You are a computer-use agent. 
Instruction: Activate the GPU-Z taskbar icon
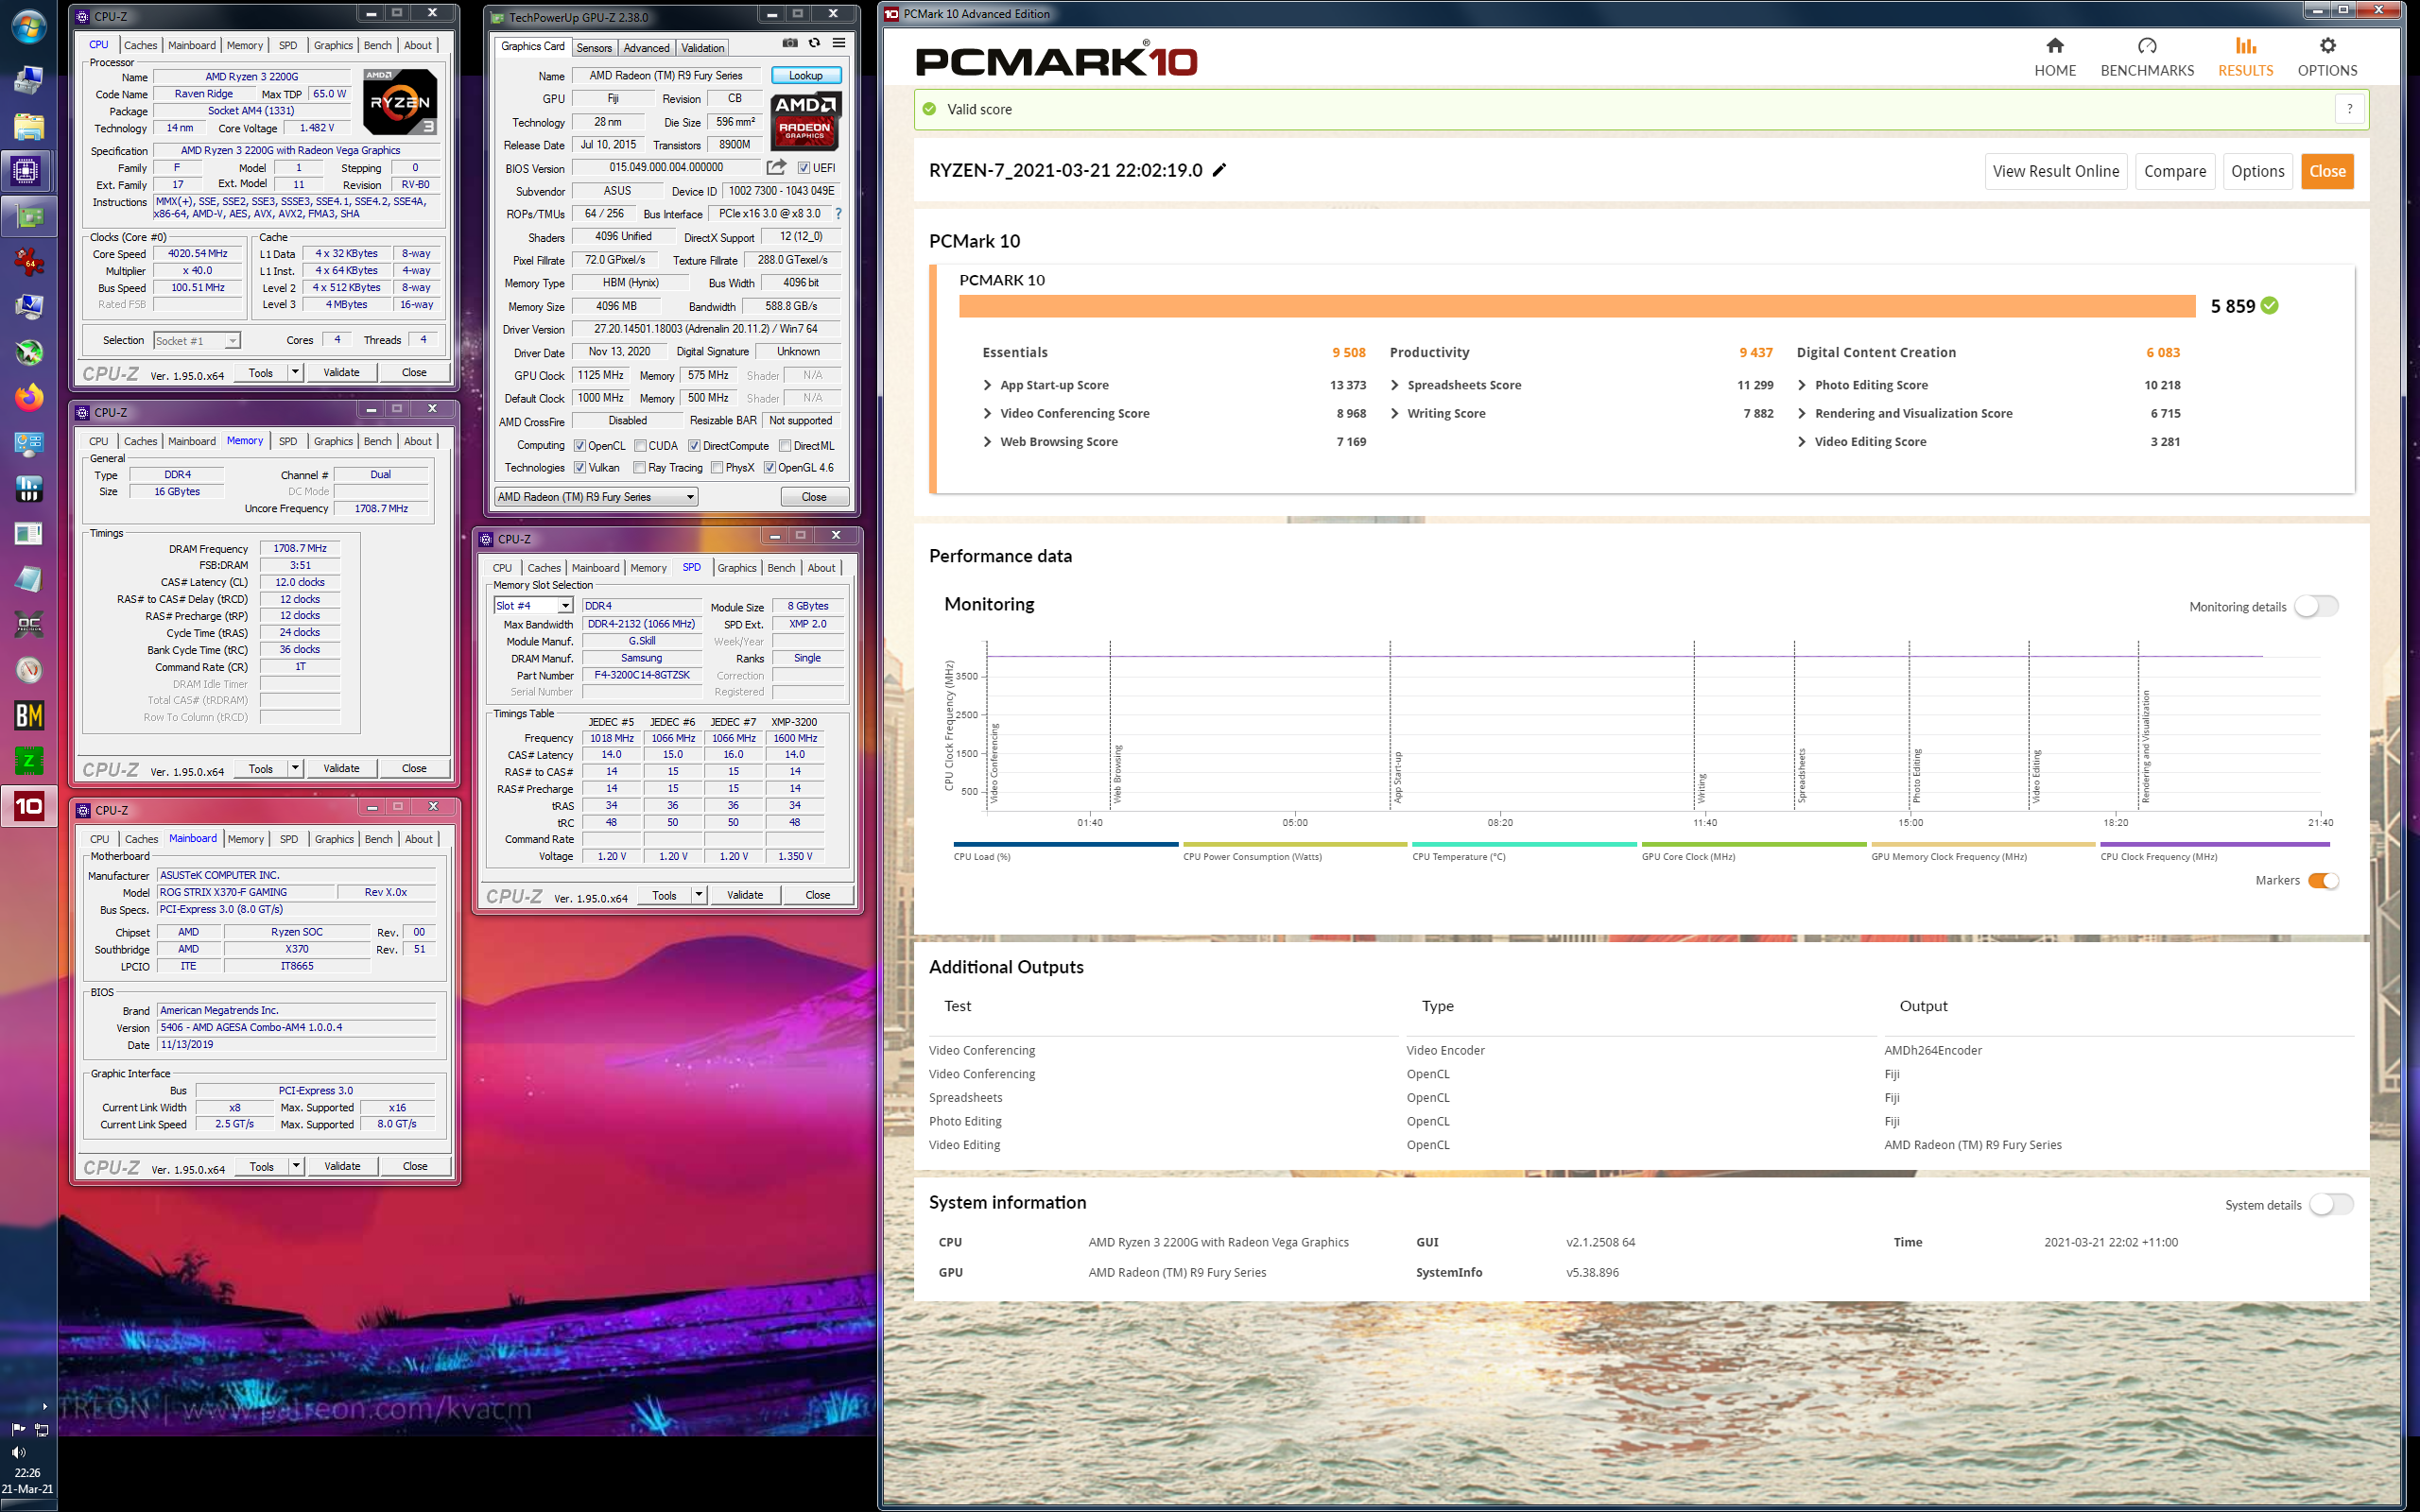click(x=28, y=216)
